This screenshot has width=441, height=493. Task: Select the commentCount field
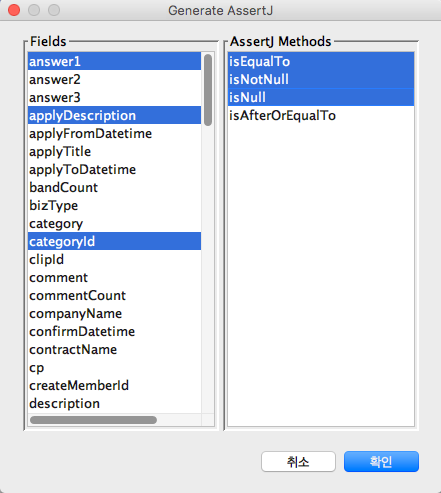pos(114,296)
